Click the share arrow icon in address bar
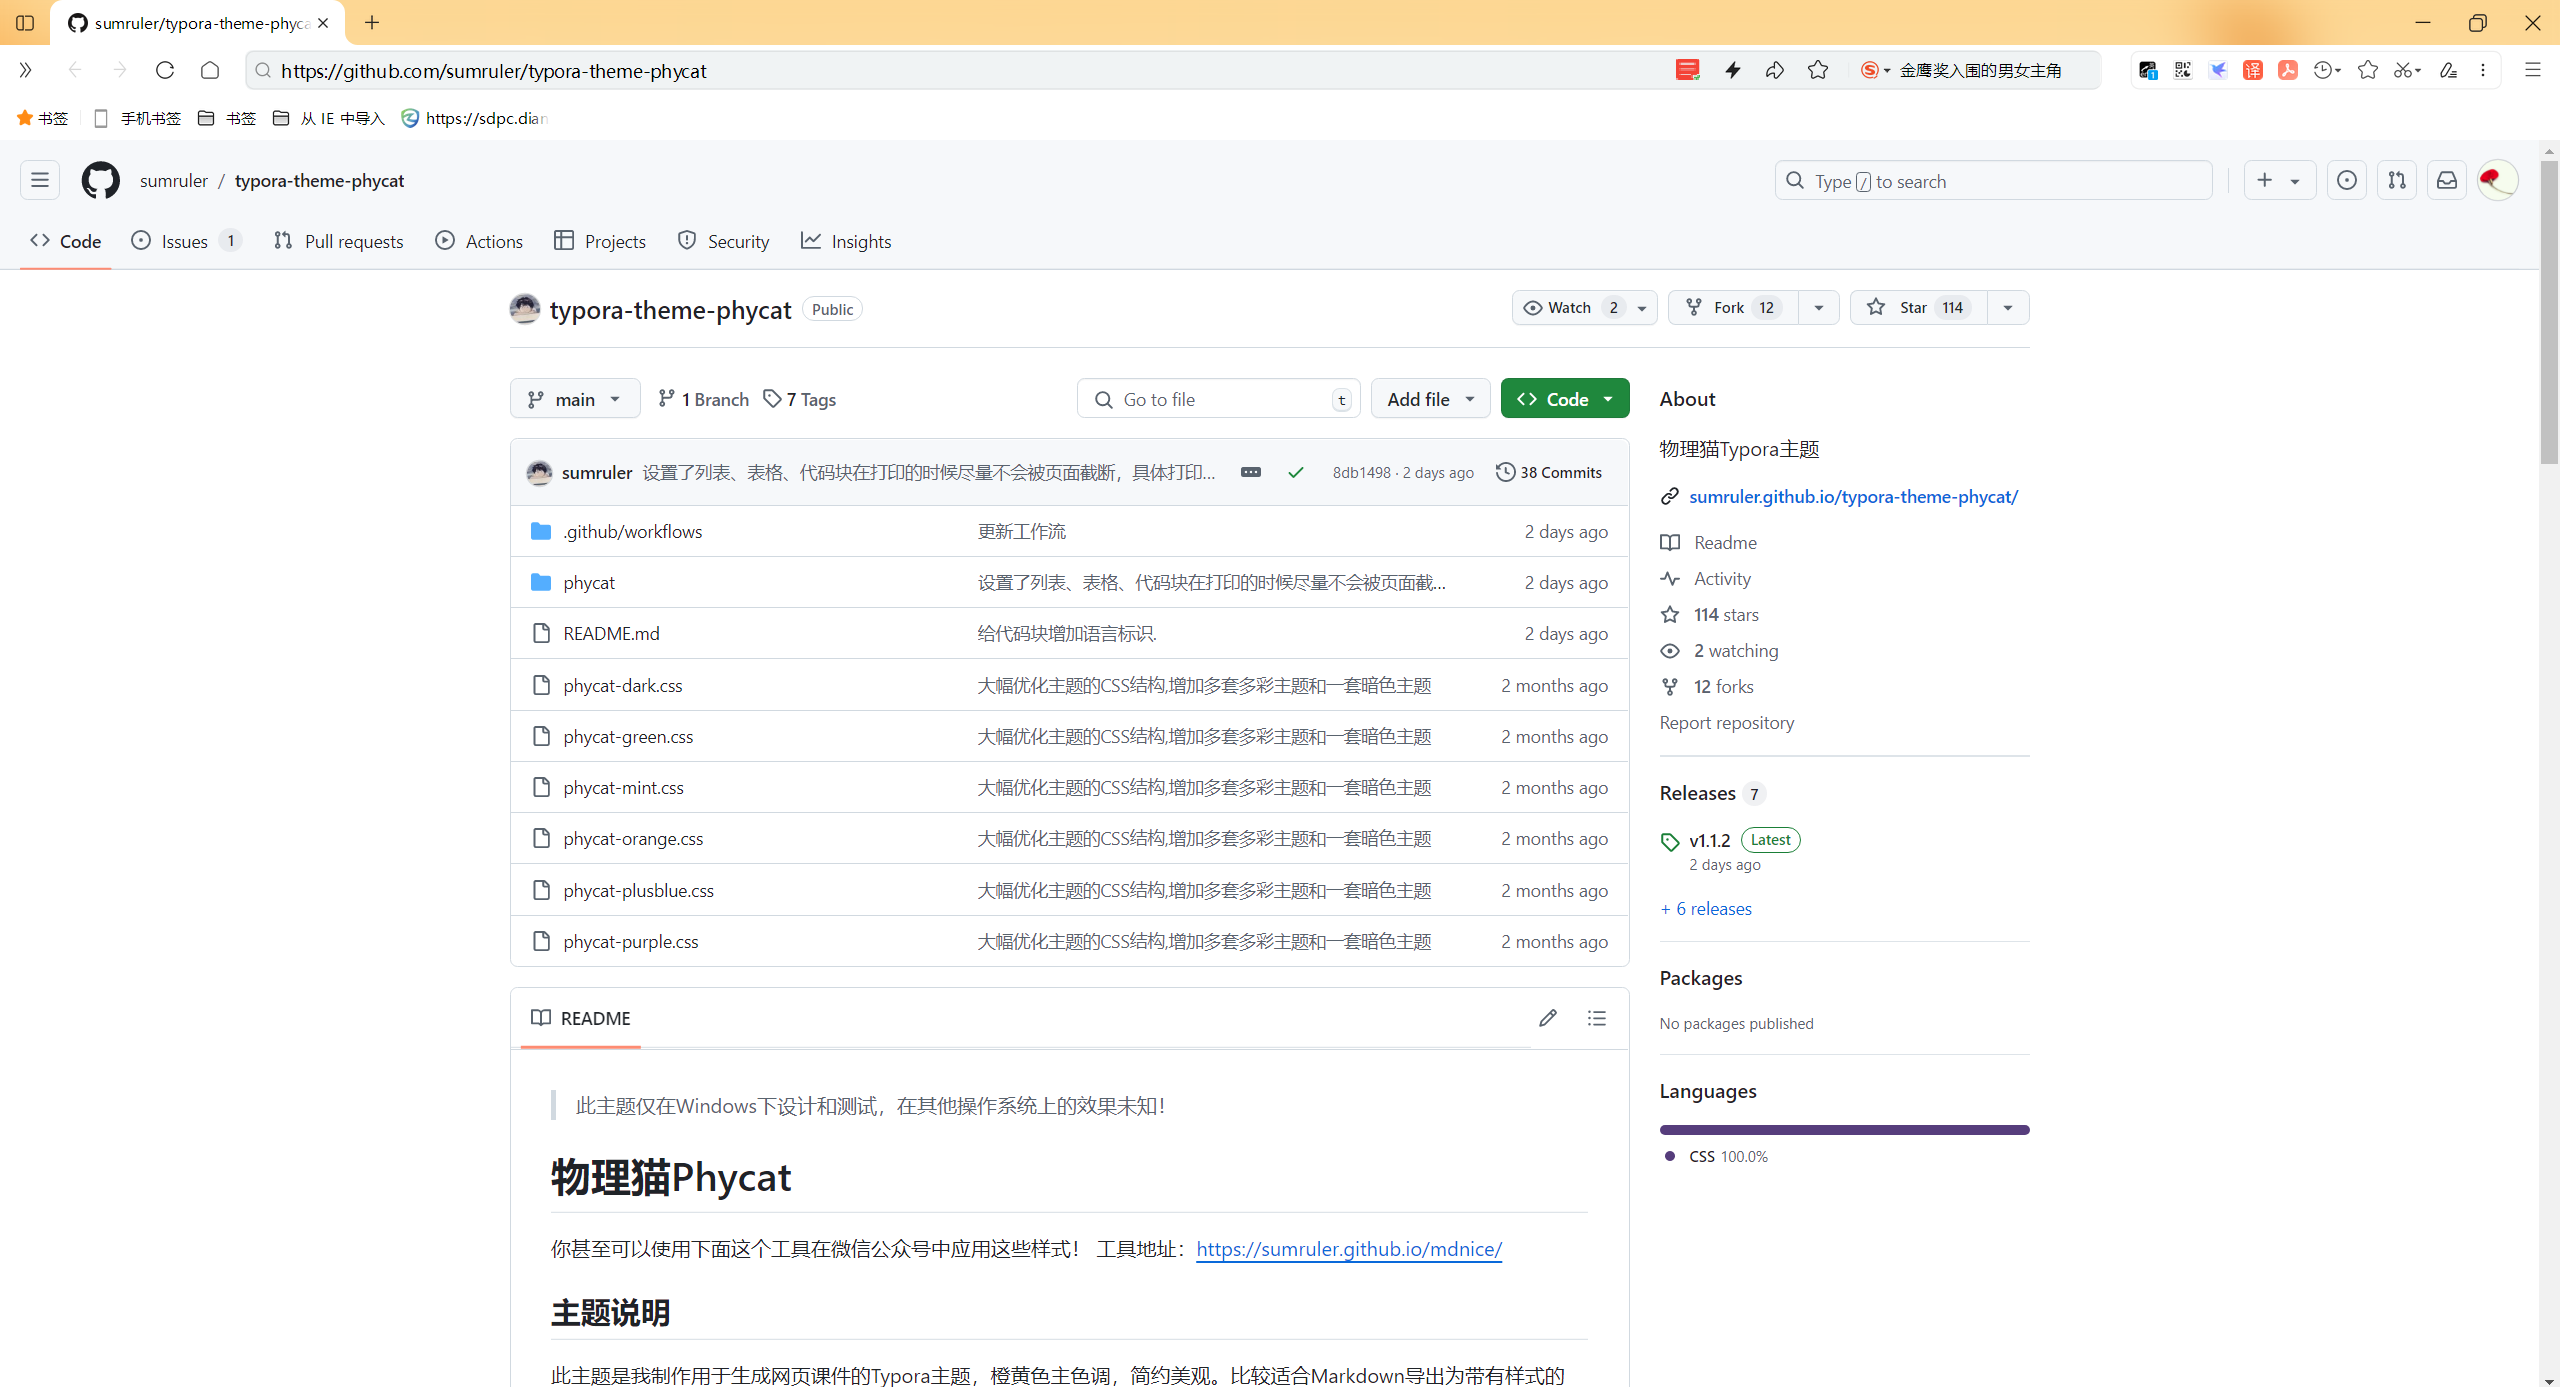The image size is (2560, 1387). (1775, 70)
